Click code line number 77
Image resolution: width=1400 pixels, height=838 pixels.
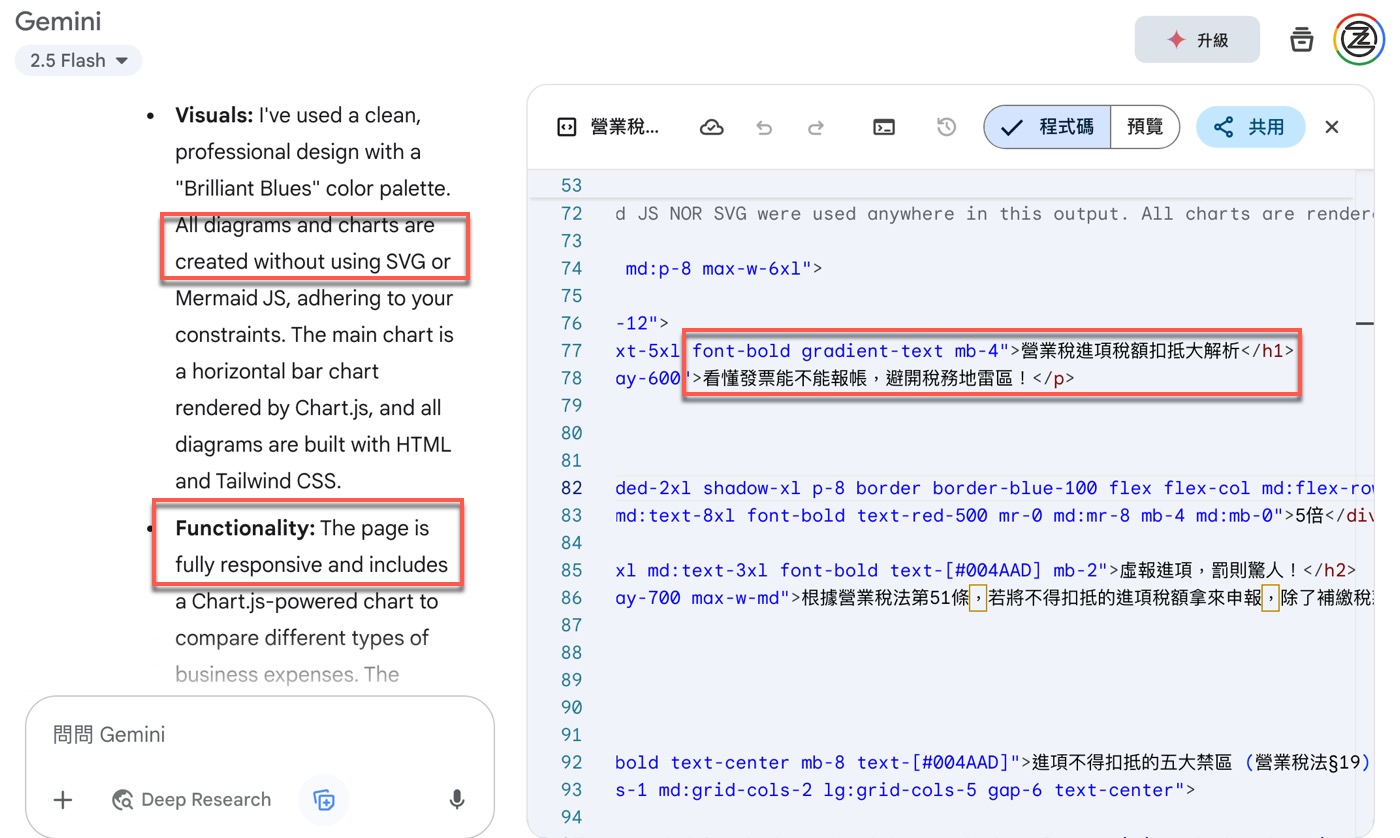coord(572,350)
